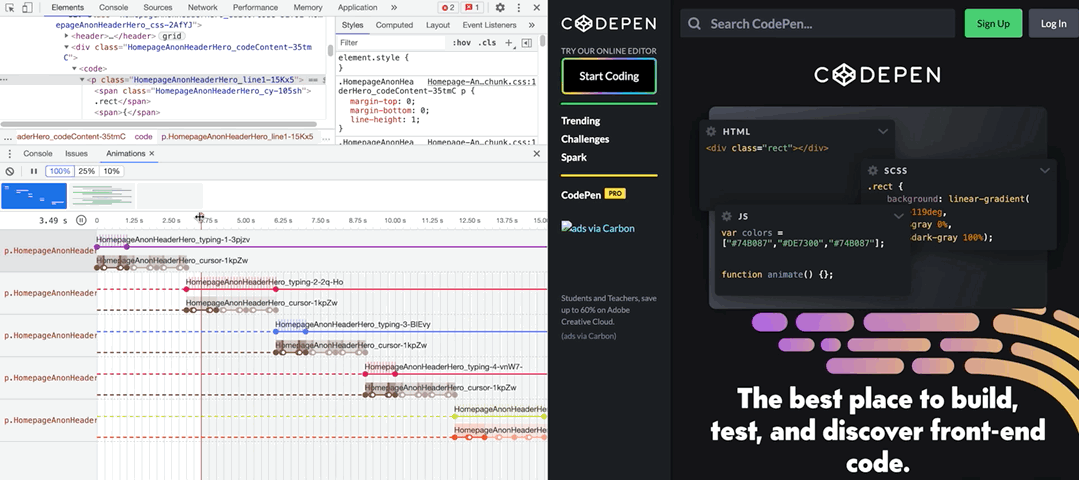This screenshot has height=480, width=1079.
Task: Clear all animations icon
Action: [10, 171]
